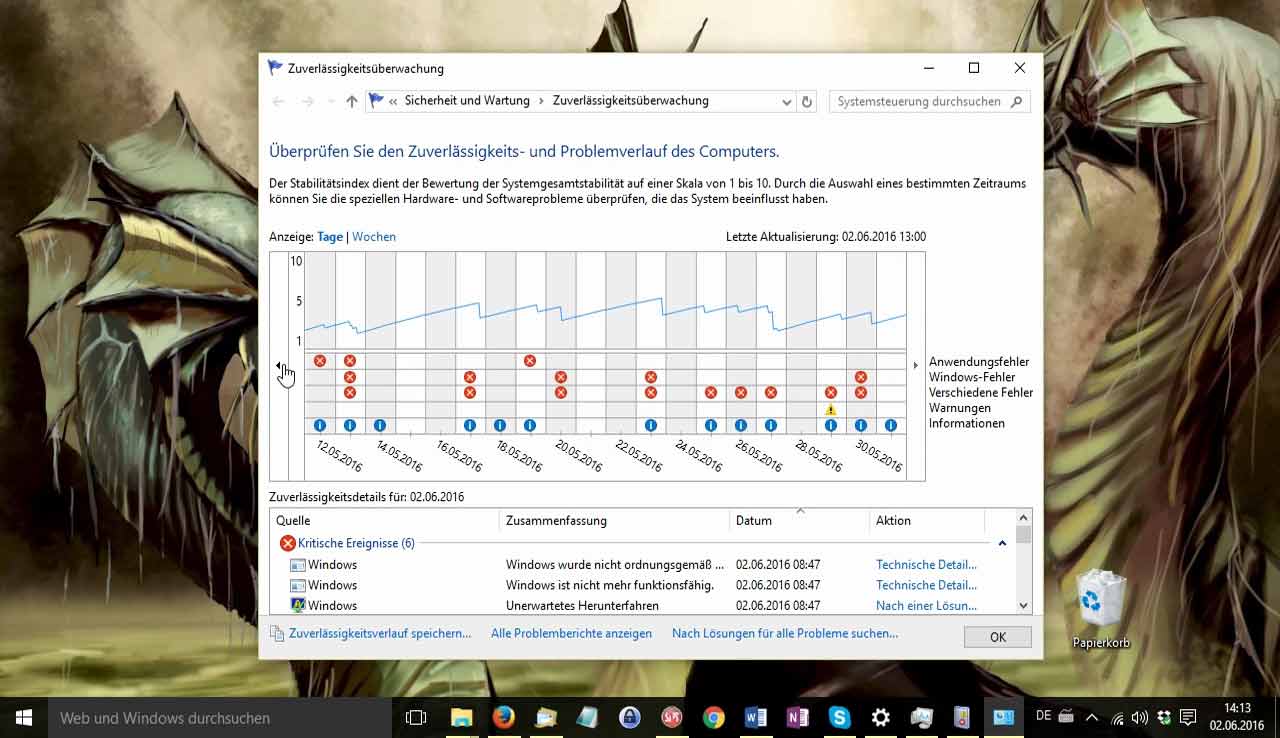Open dropdown after Sicherheit und Wartung breadcrumb
Viewport: 1280px width, 738px height.
pos(541,101)
